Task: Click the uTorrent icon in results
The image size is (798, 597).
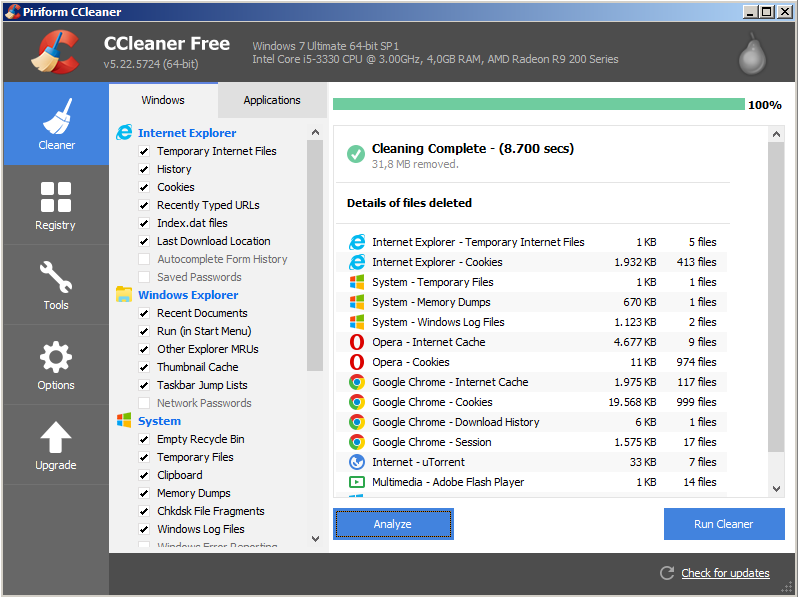Action: (357, 462)
